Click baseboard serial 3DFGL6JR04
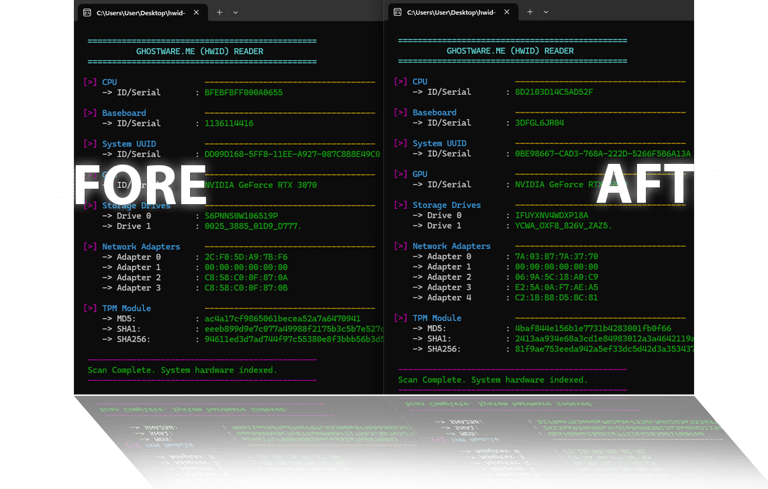Screen dimensions: 768x489 tap(539, 122)
